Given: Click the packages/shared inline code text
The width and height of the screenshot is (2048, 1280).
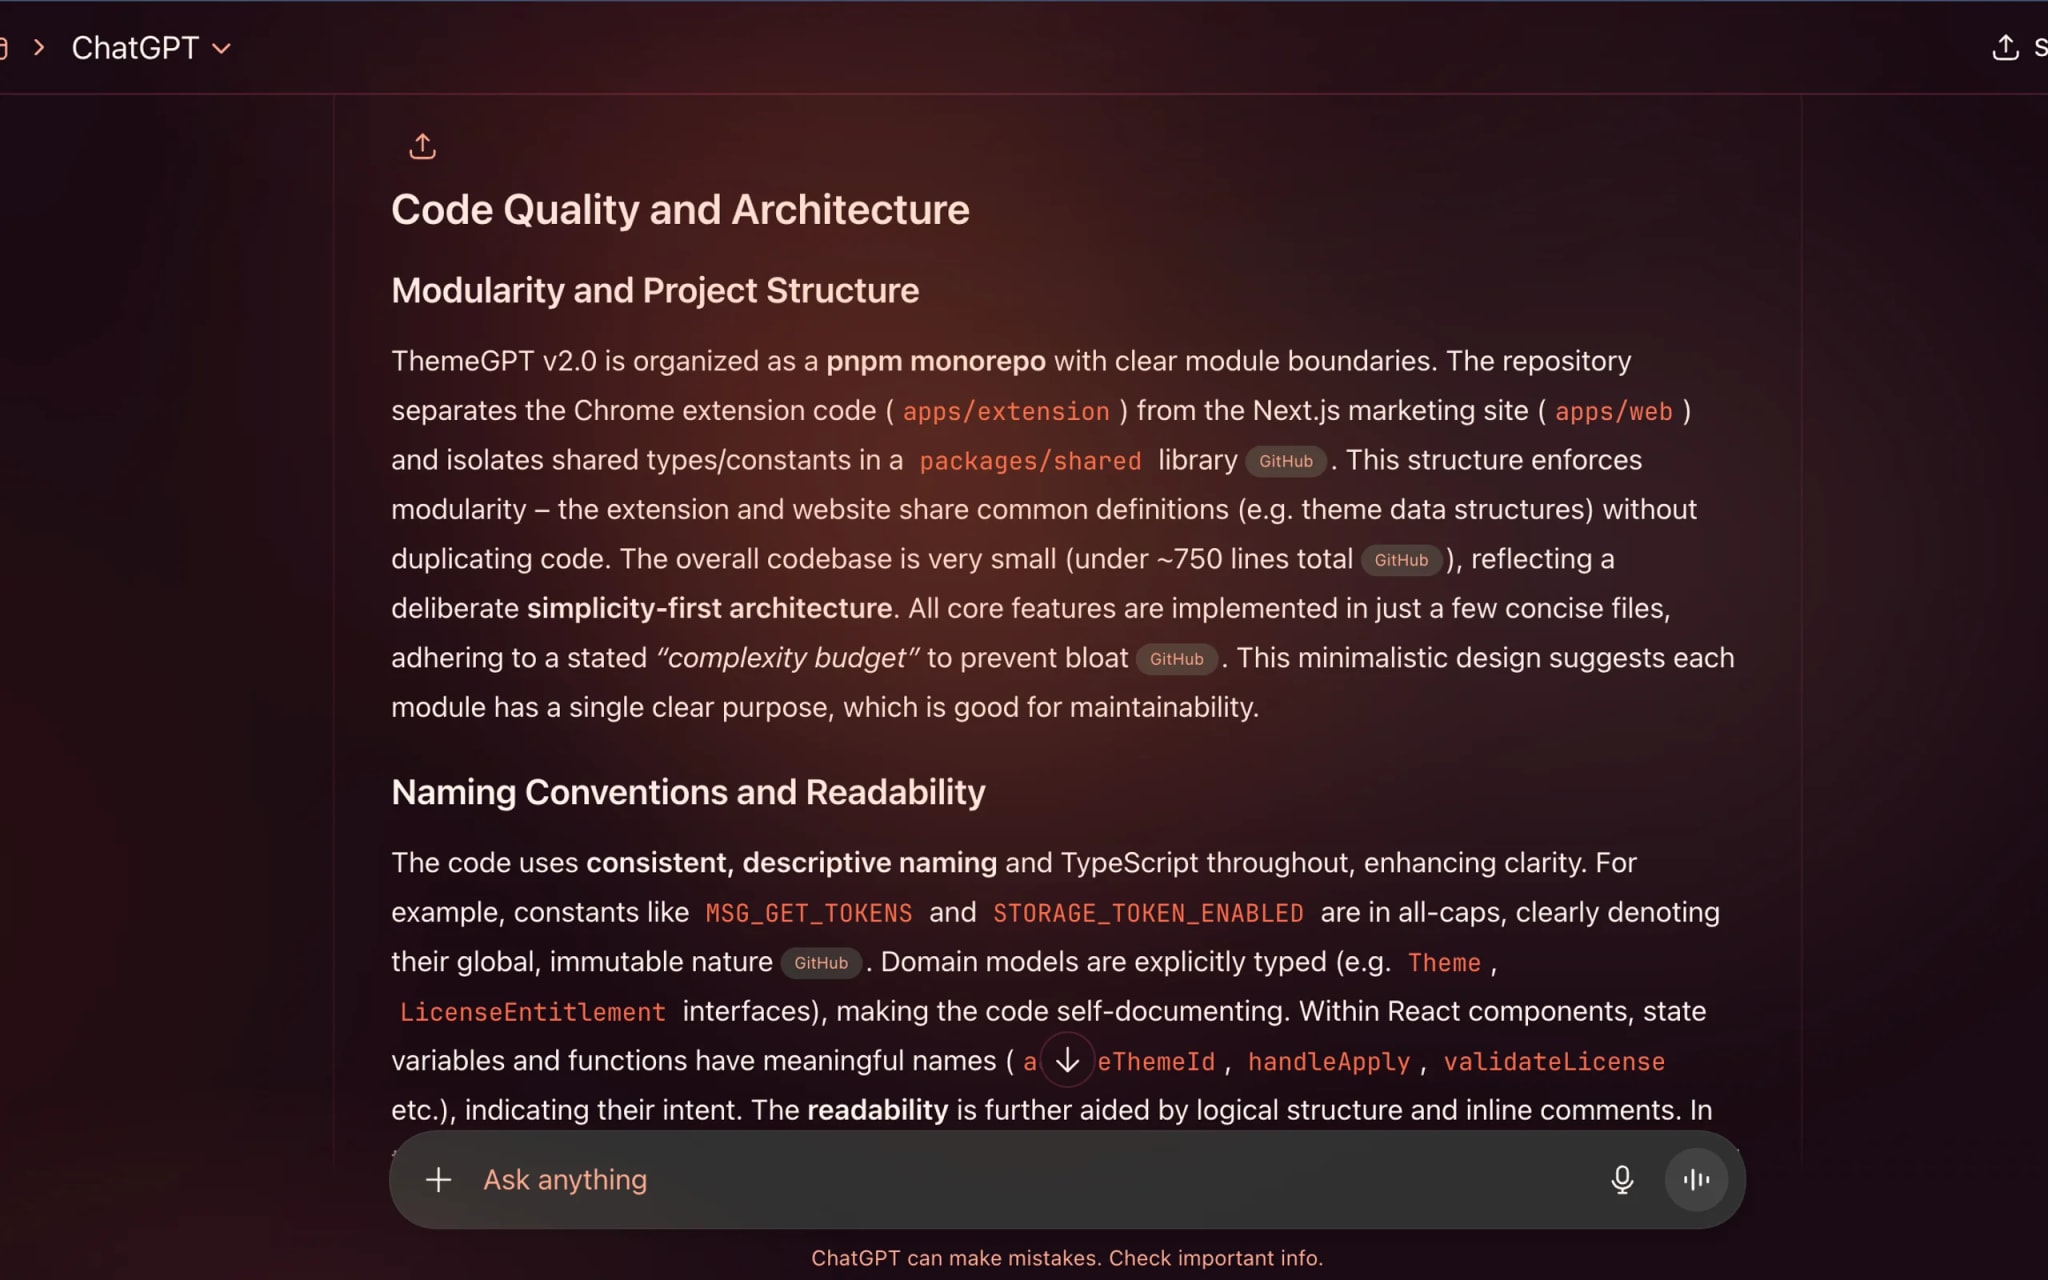Looking at the screenshot, I should pos(1029,461).
